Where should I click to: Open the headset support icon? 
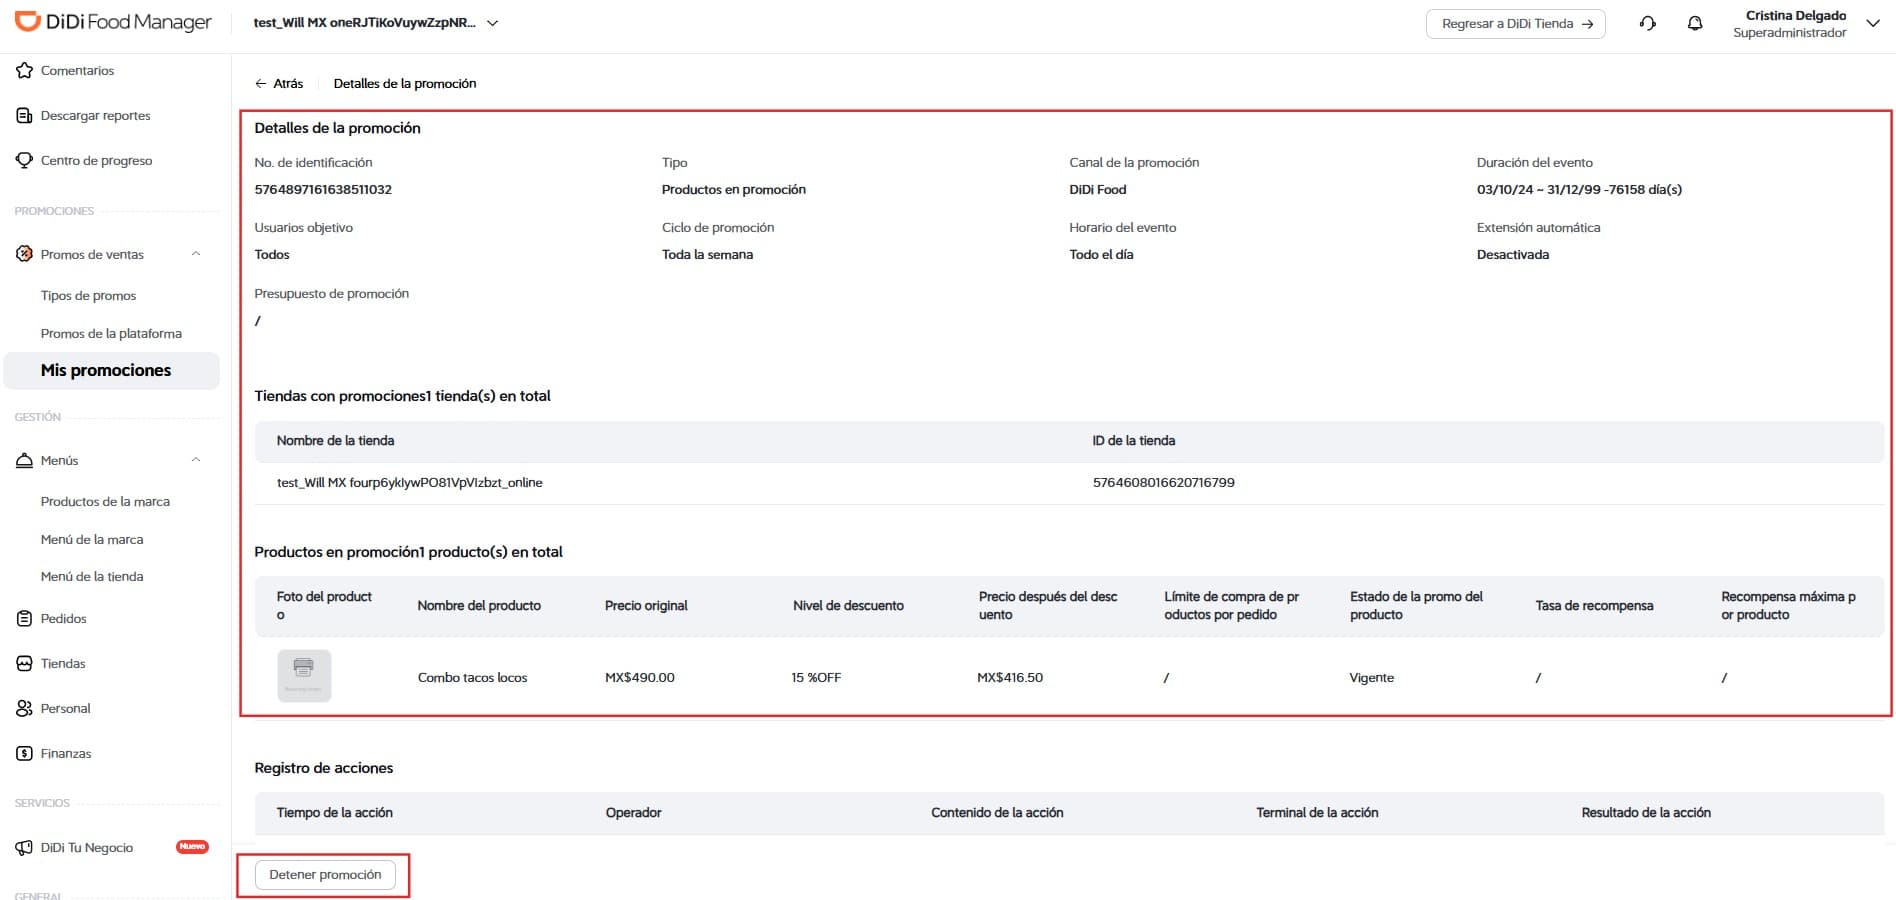coord(1648,23)
